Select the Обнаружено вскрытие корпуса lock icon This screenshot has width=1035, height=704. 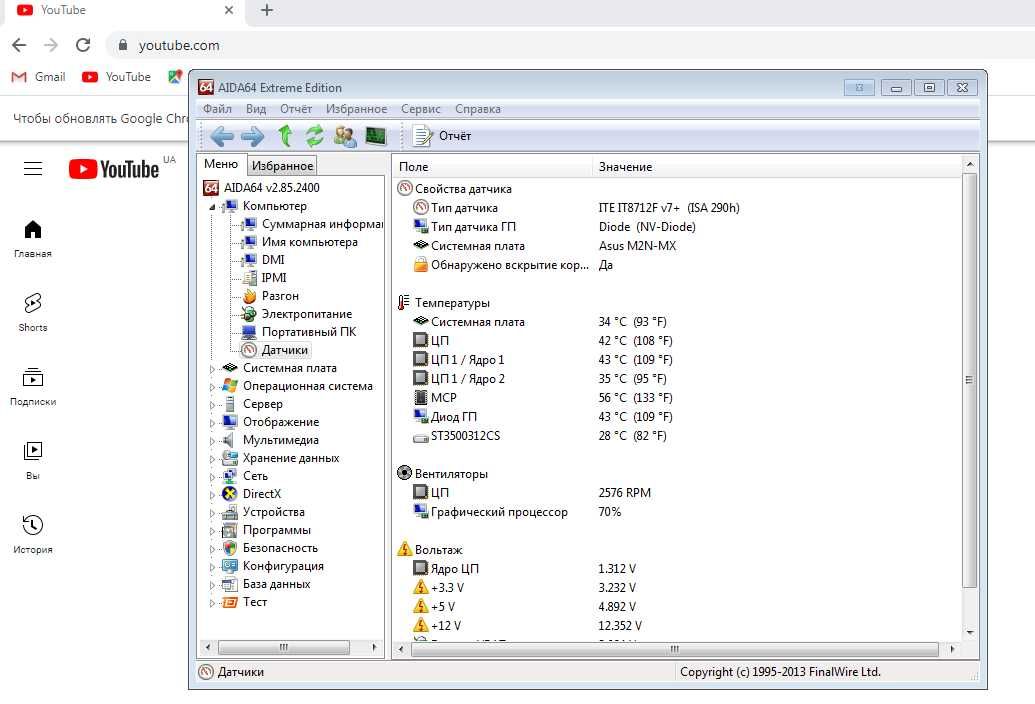420,265
